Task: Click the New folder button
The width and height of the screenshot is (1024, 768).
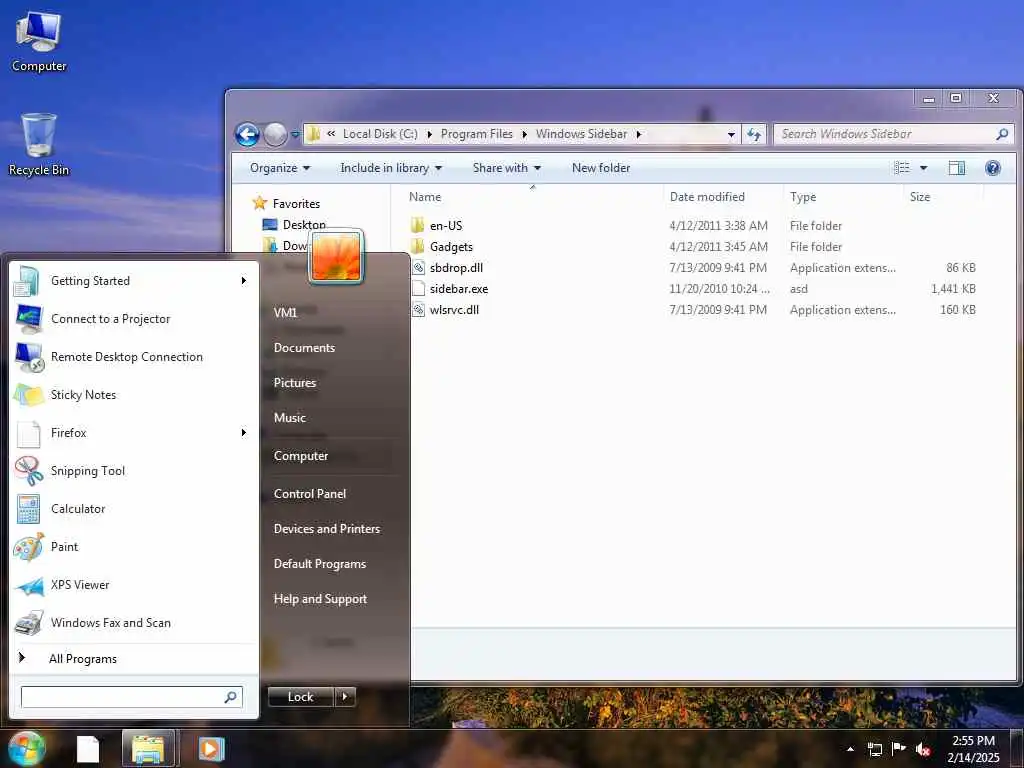Action: 601,168
